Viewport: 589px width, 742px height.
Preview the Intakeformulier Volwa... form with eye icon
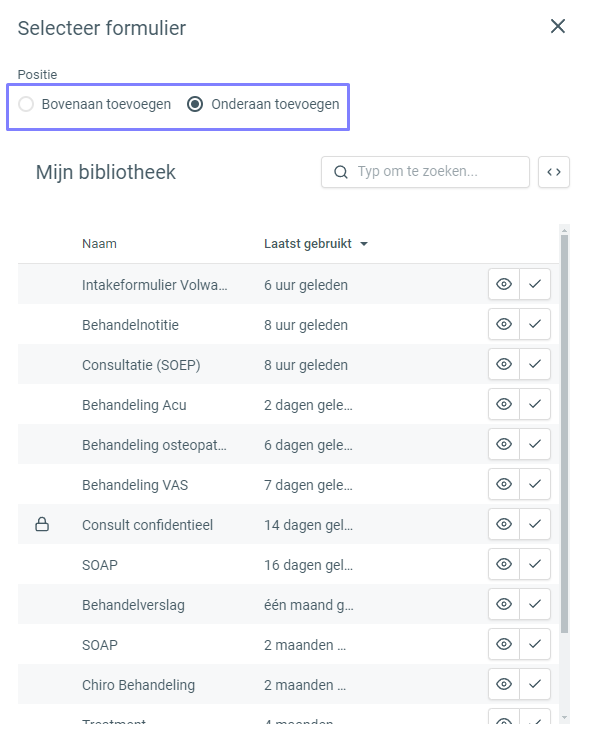point(504,284)
